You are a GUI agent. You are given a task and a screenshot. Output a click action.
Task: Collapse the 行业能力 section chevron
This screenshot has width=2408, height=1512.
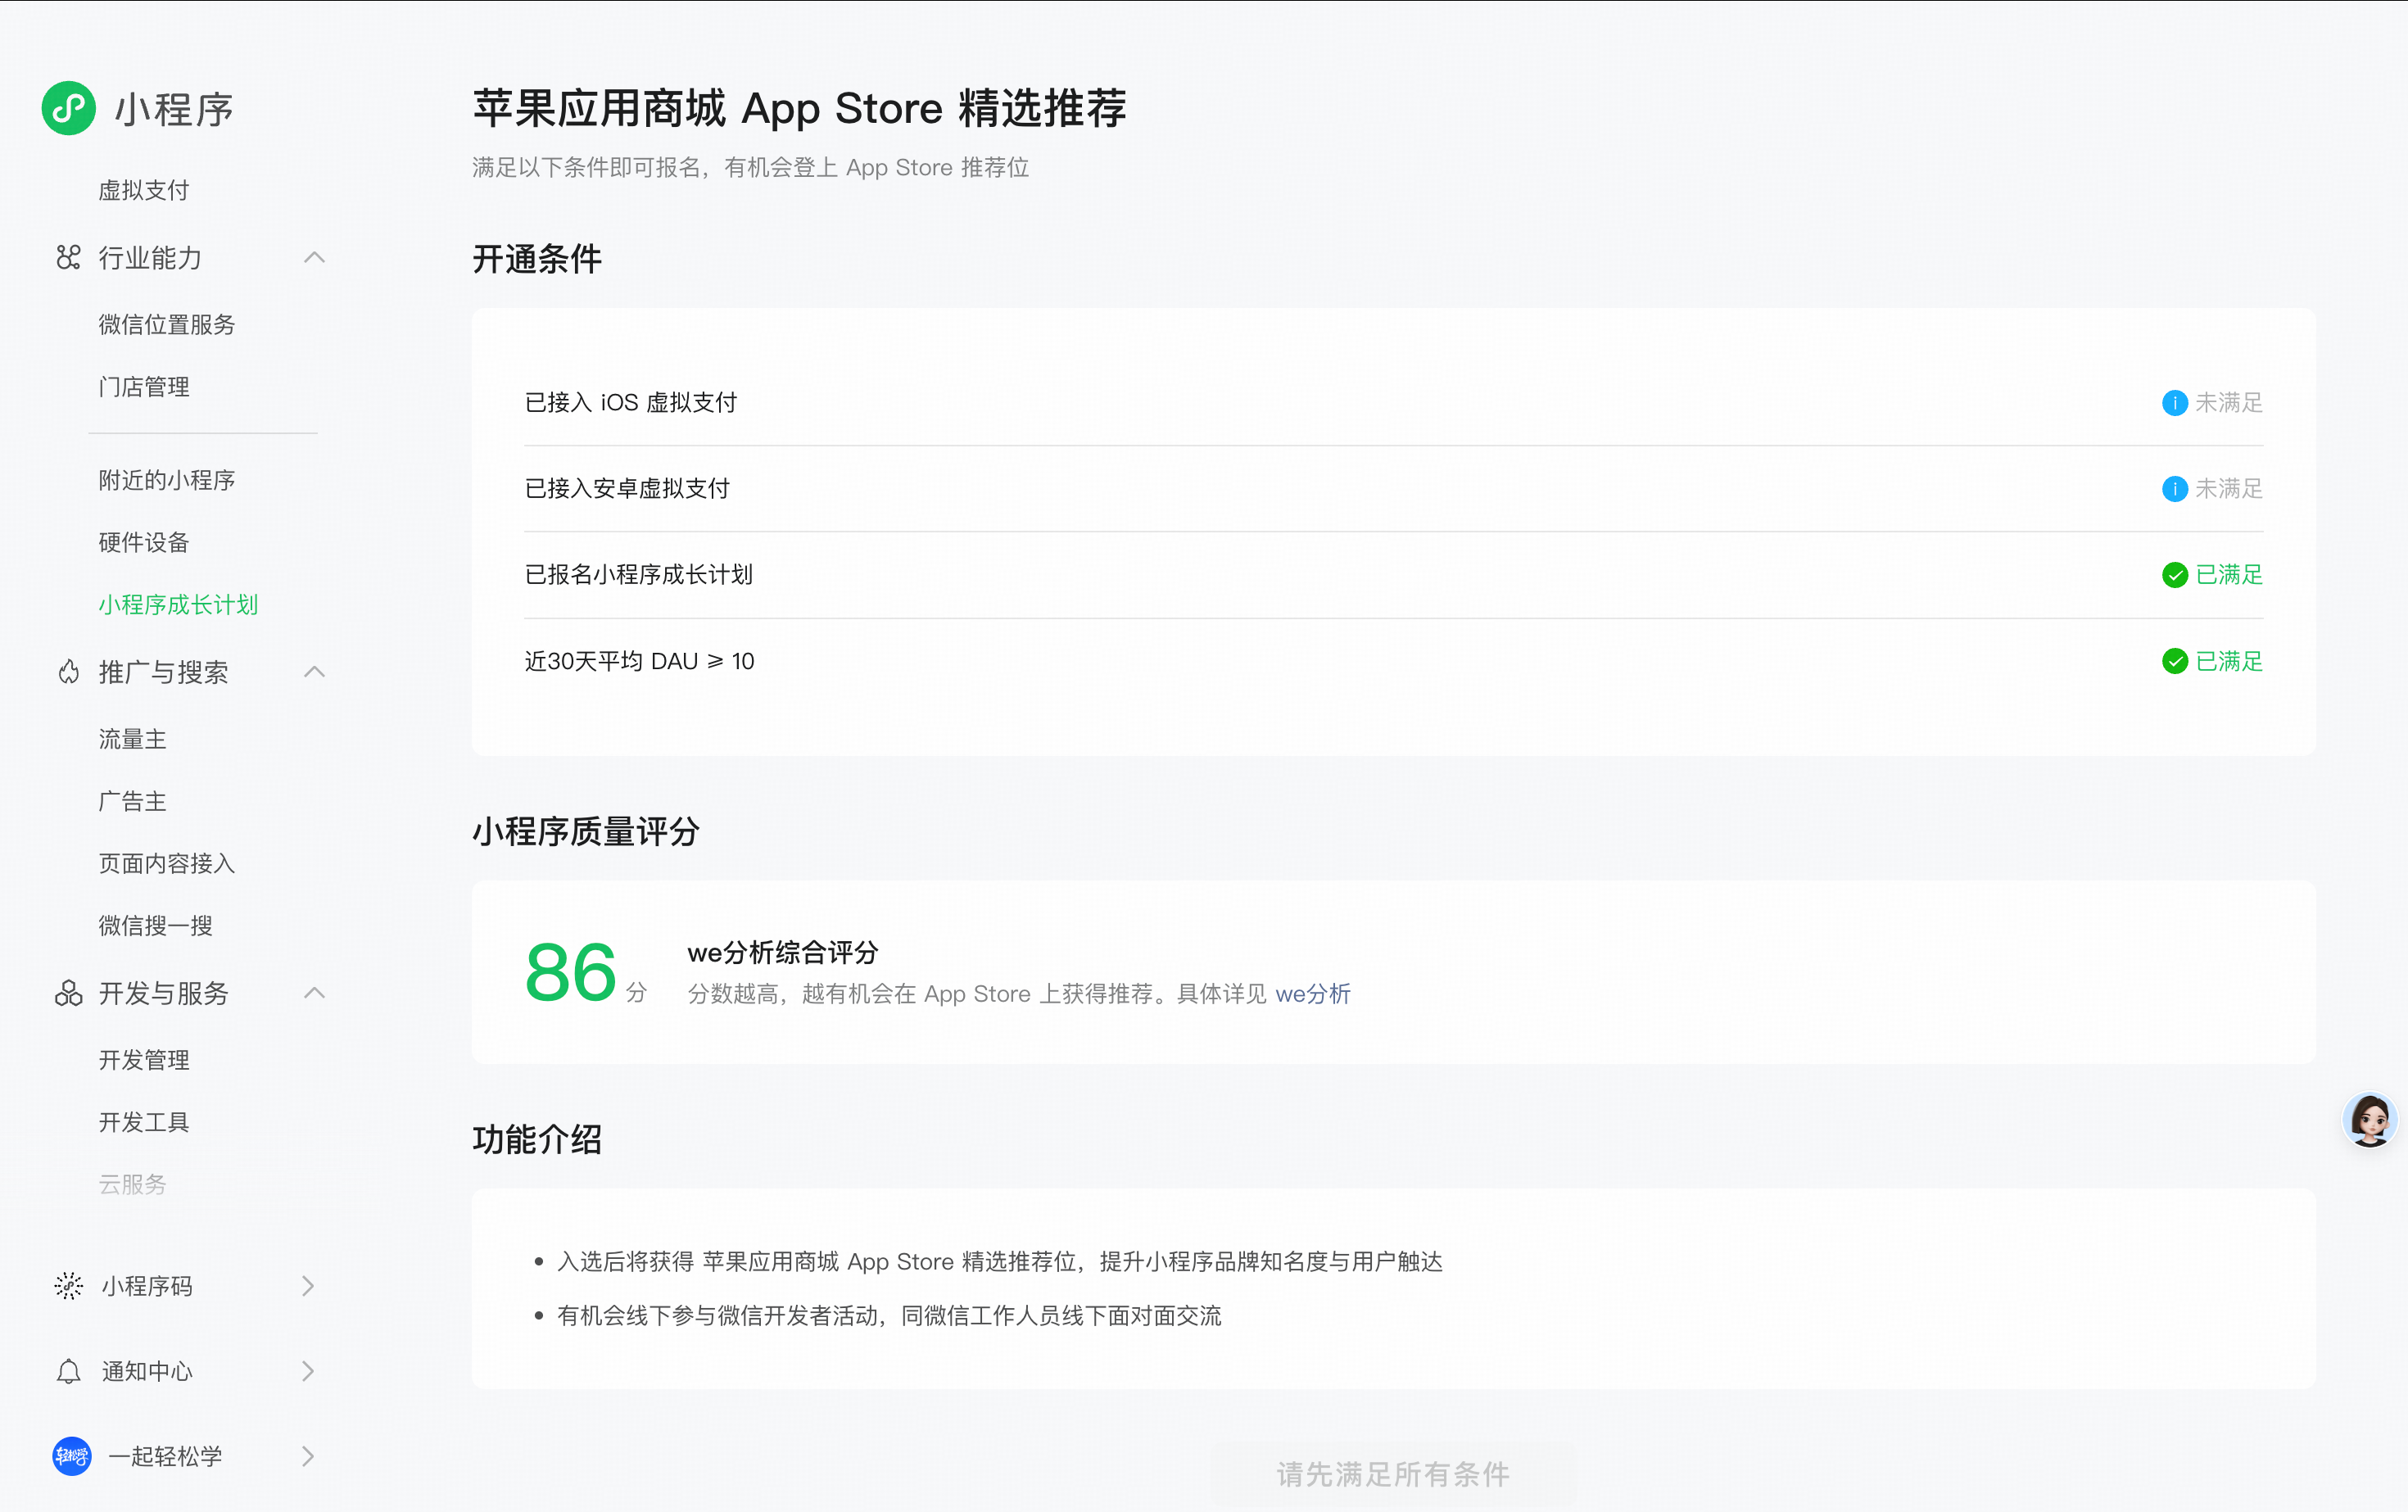(x=314, y=258)
